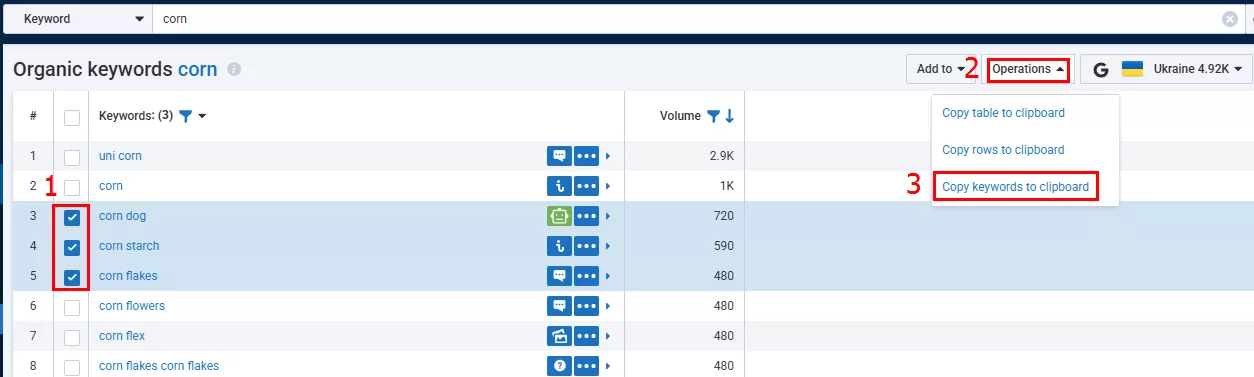
Task: Clear the search field with X icon
Action: [1230, 19]
